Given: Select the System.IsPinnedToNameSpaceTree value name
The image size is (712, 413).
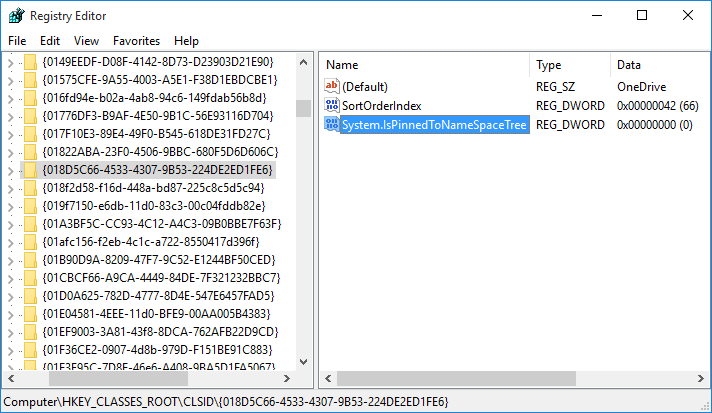Looking at the screenshot, I should point(434,125).
